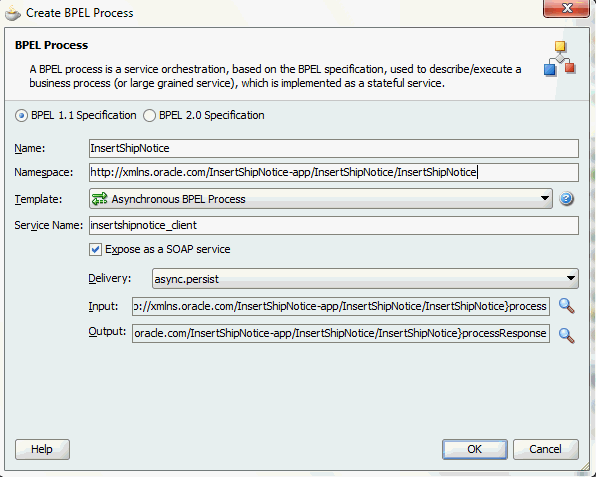Click the BPEL process diagram icon
This screenshot has height=477, width=596.
pyautogui.click(x=560, y=58)
